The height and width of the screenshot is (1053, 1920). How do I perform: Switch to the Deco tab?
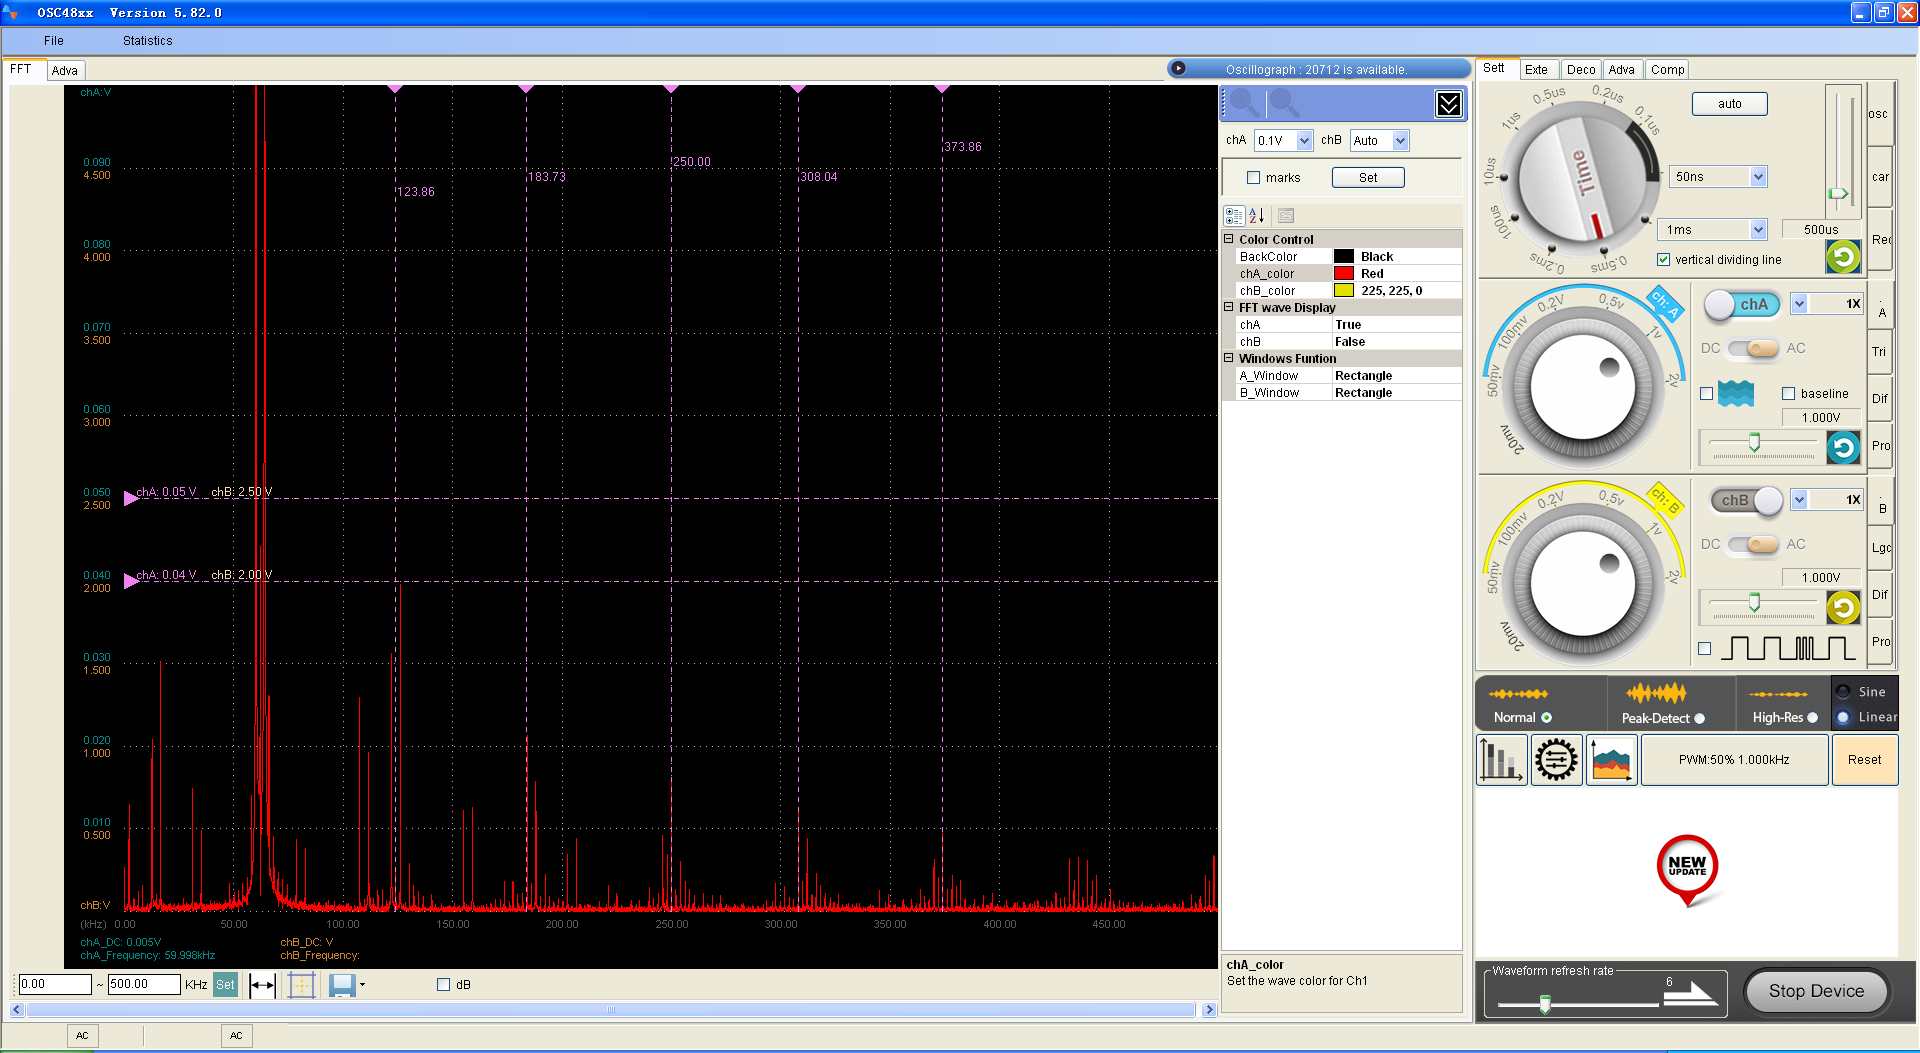coord(1580,70)
